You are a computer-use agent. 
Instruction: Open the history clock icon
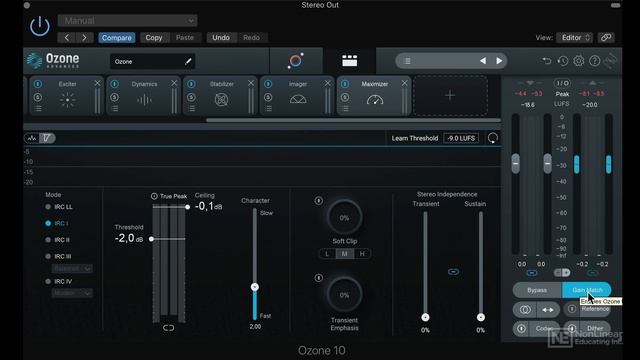563,61
